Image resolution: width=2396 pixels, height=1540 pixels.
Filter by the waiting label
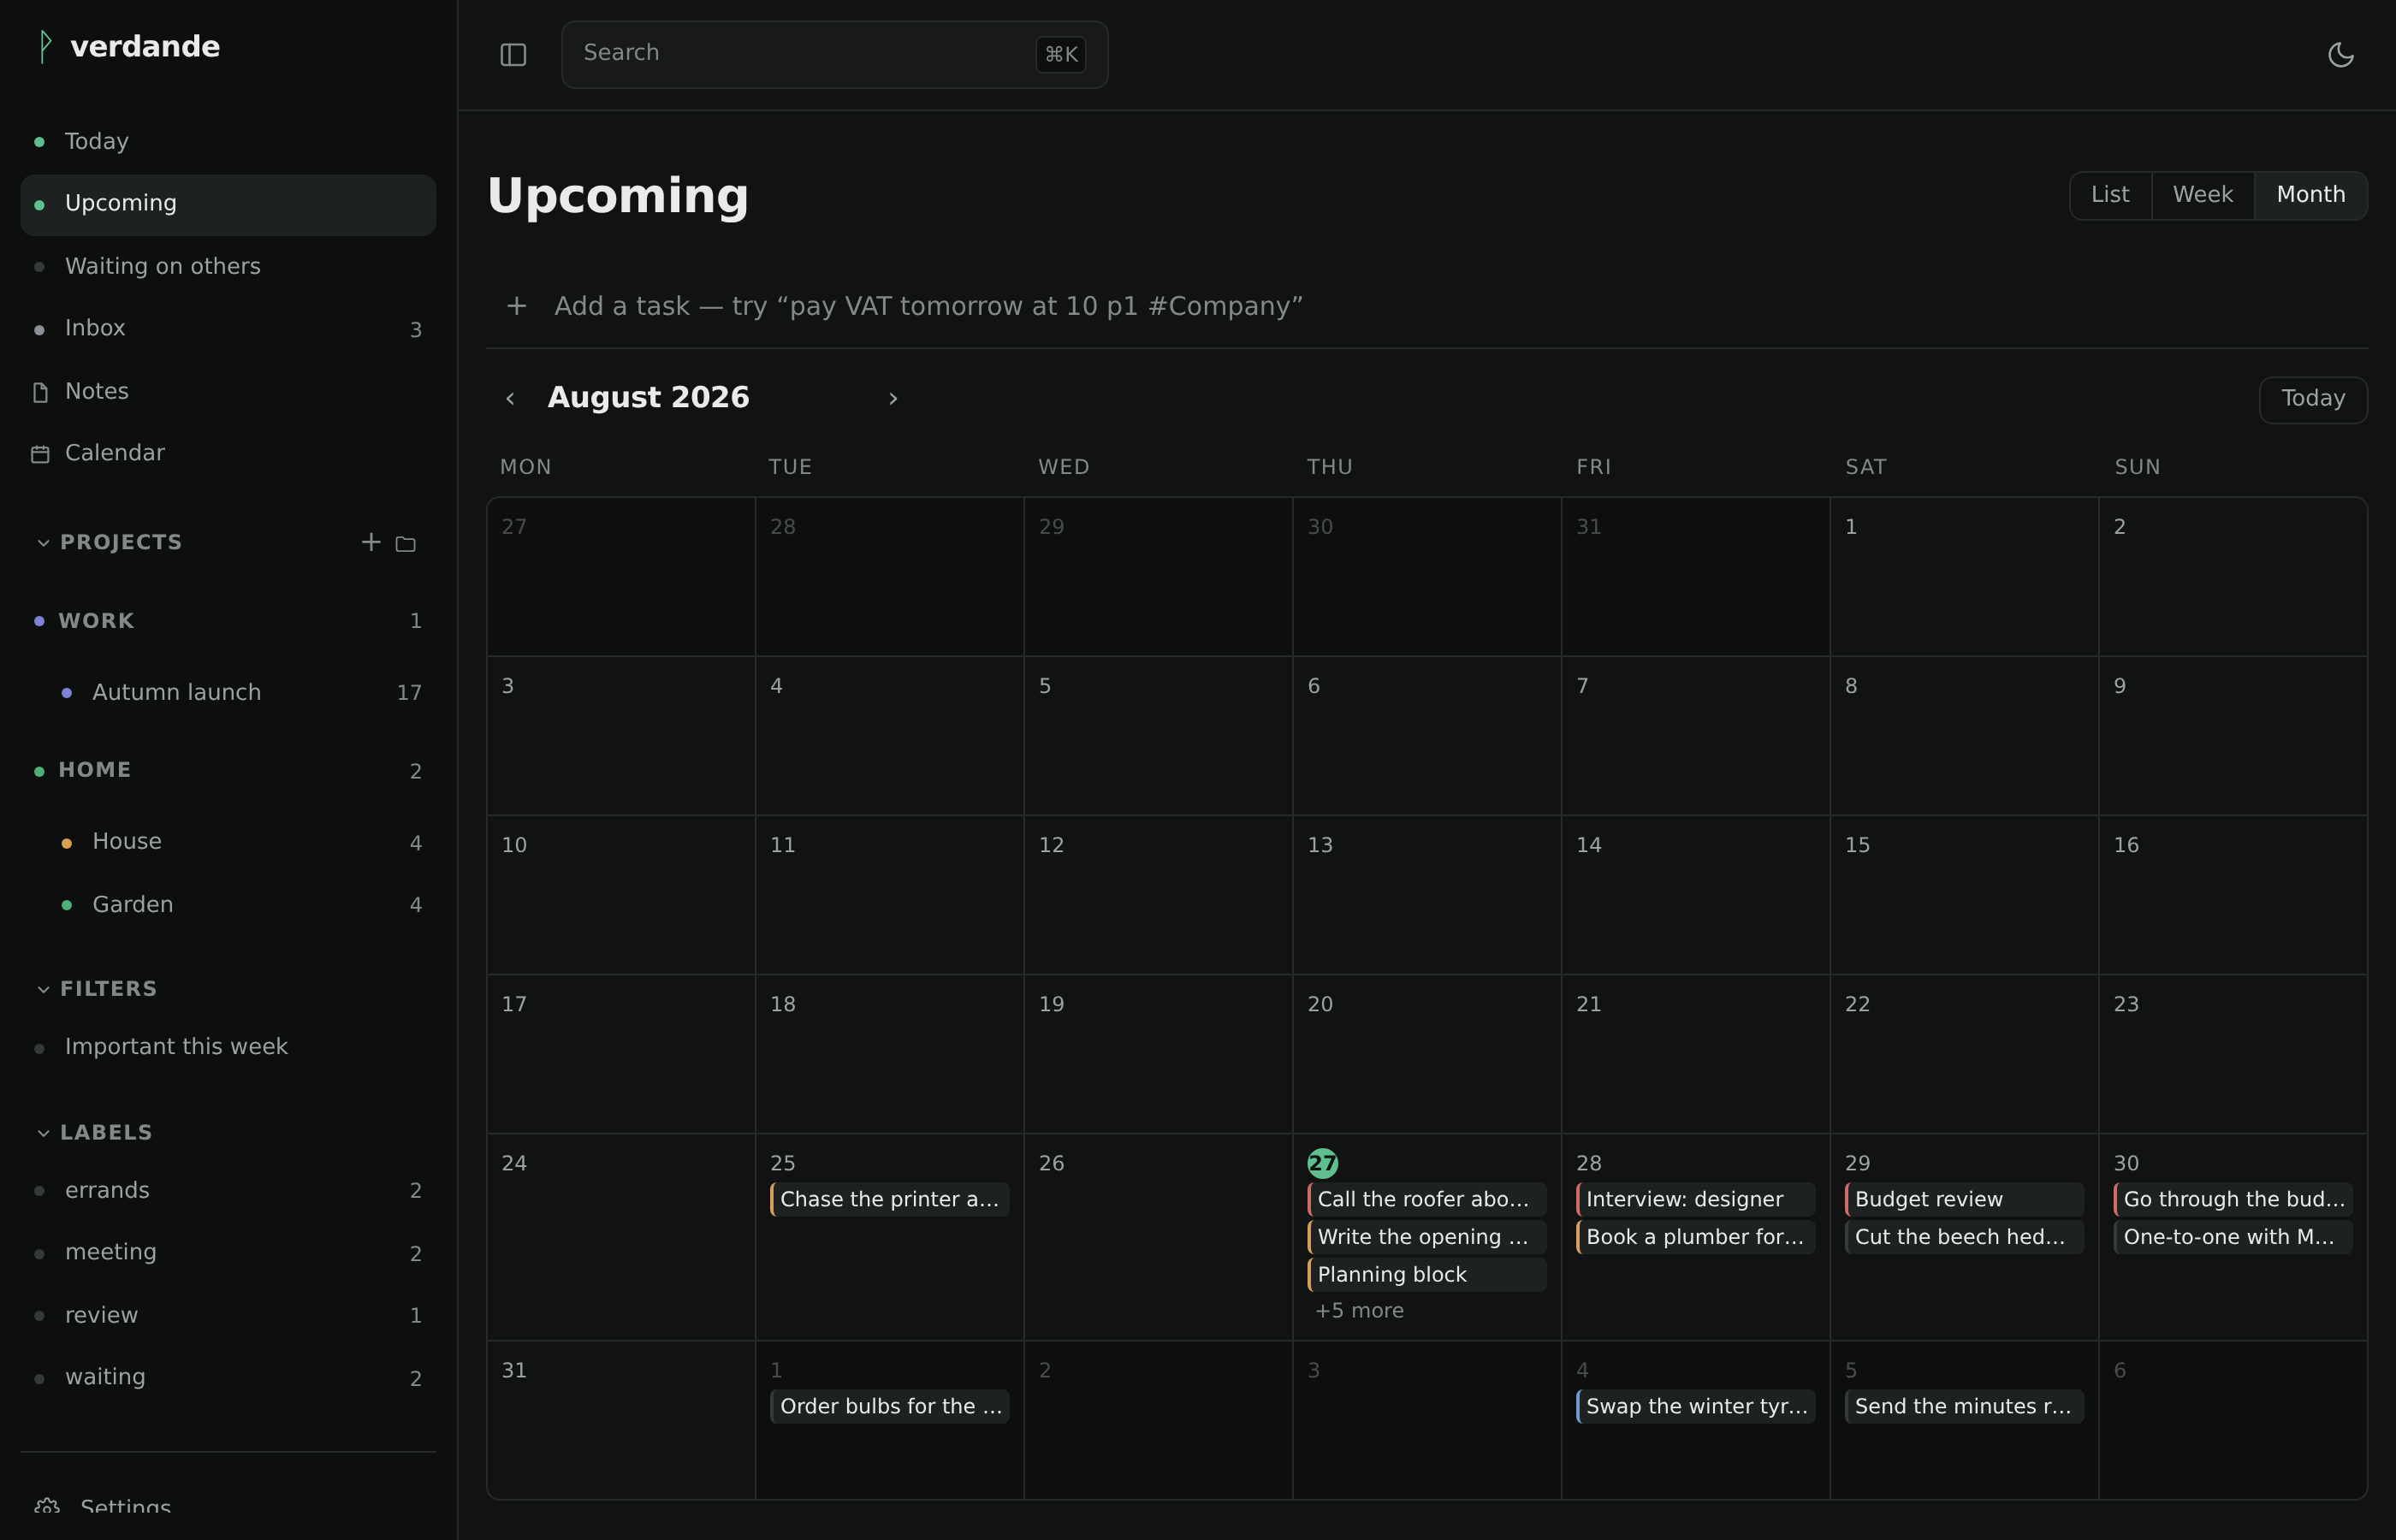pos(228,1377)
